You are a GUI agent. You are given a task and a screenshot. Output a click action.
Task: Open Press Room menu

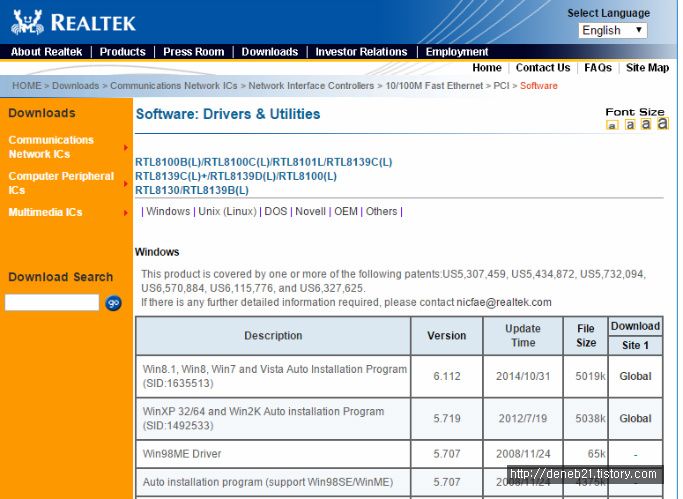pyautogui.click(x=193, y=52)
